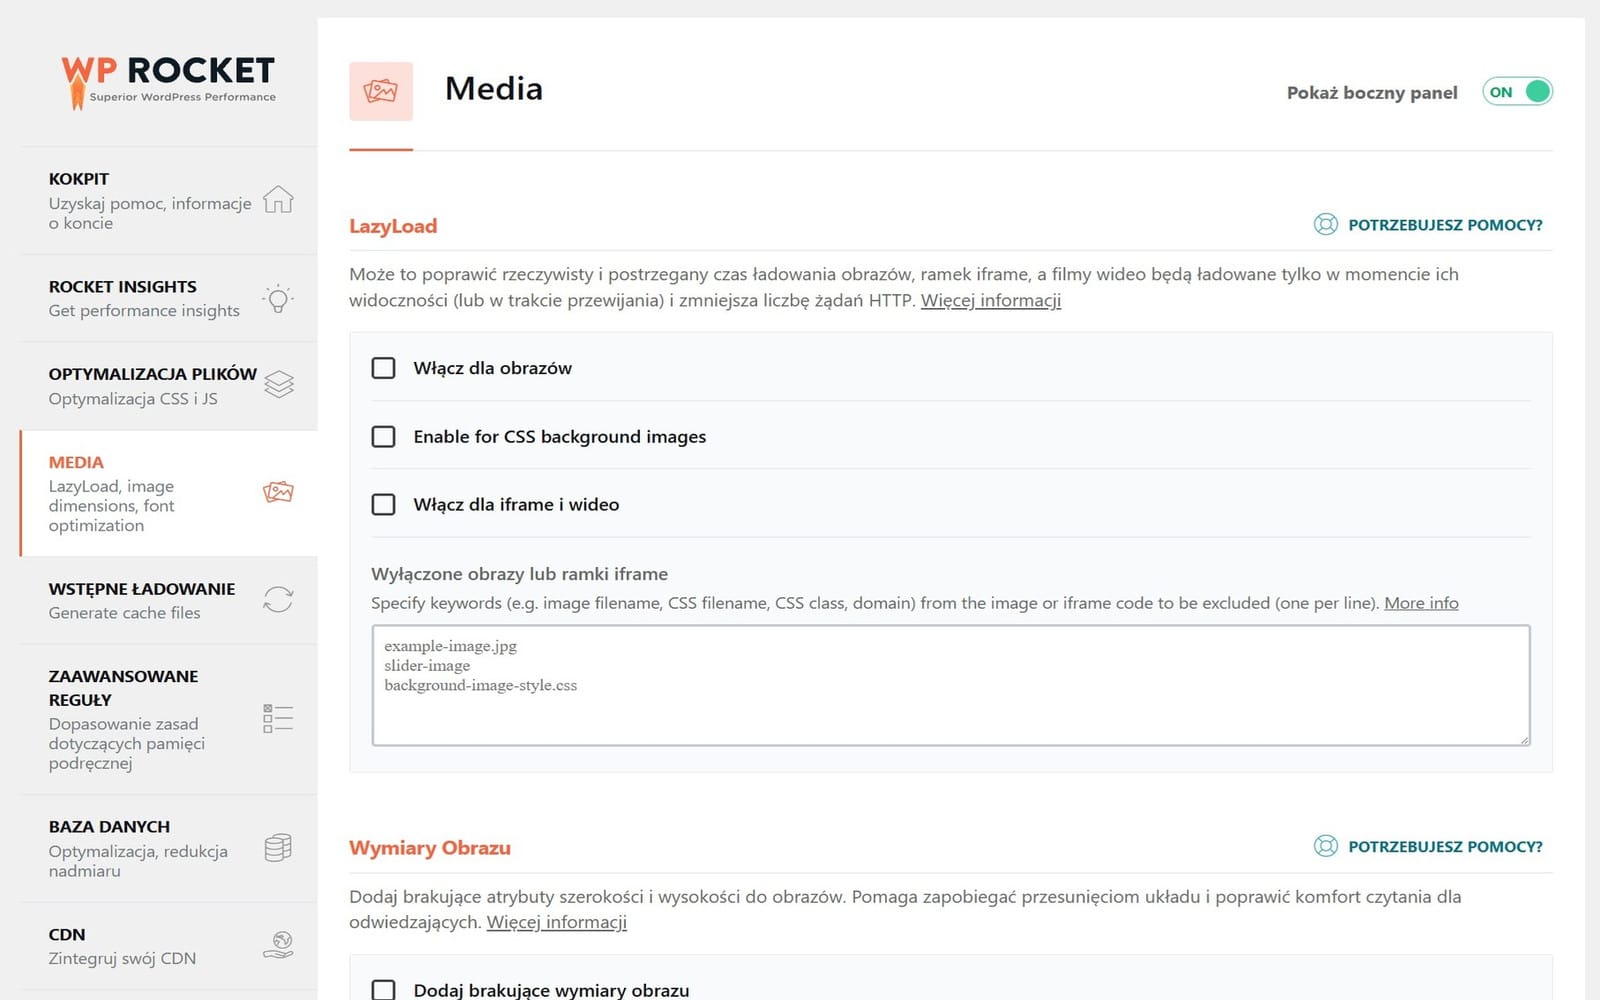Click the Baza danych database icon
This screenshot has width=1600, height=1000.
click(x=278, y=848)
